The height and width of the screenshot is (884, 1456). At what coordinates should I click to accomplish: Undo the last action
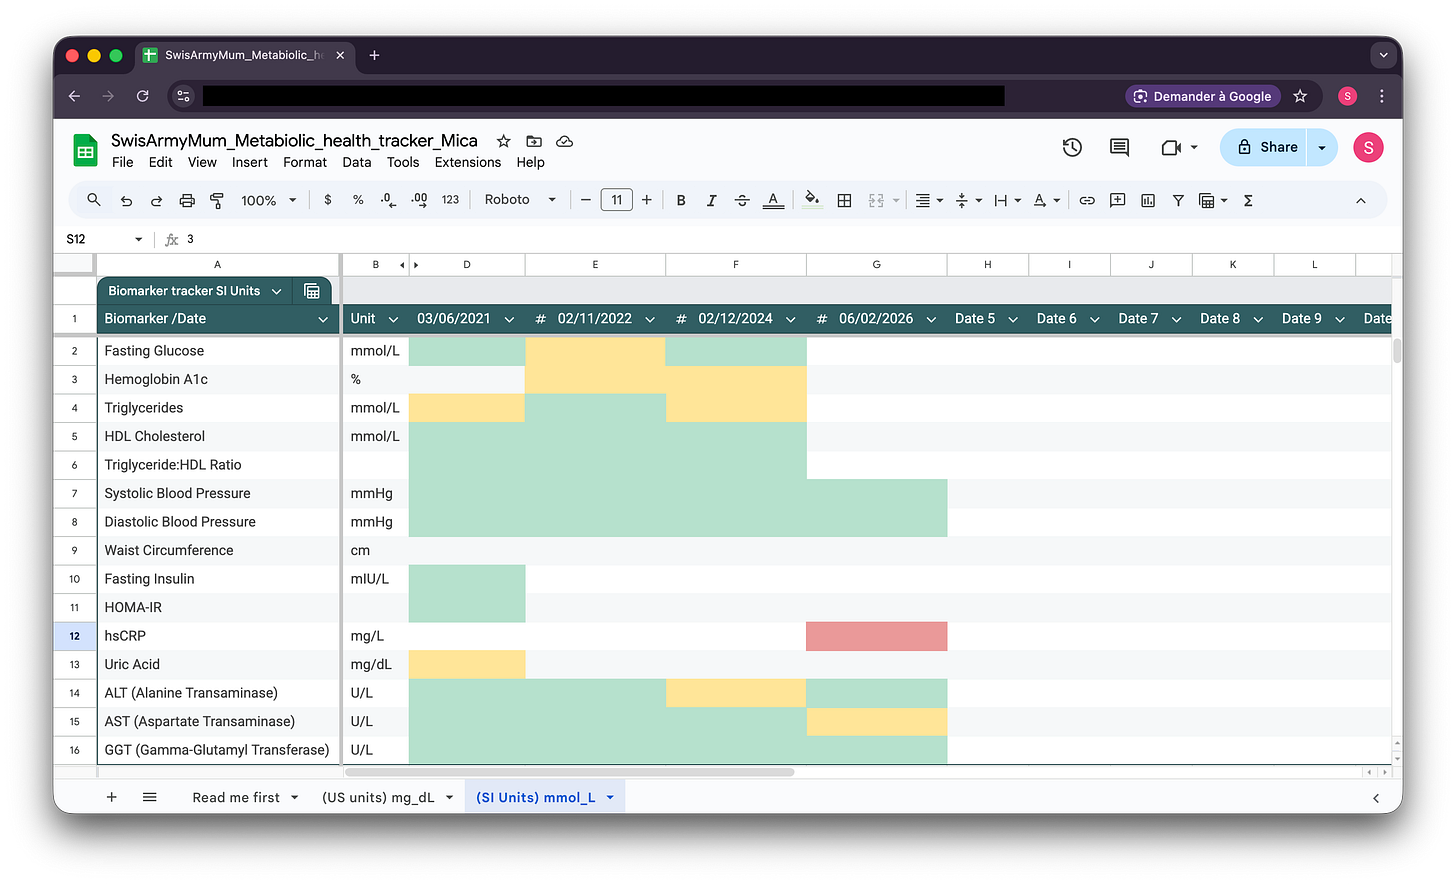pyautogui.click(x=126, y=200)
